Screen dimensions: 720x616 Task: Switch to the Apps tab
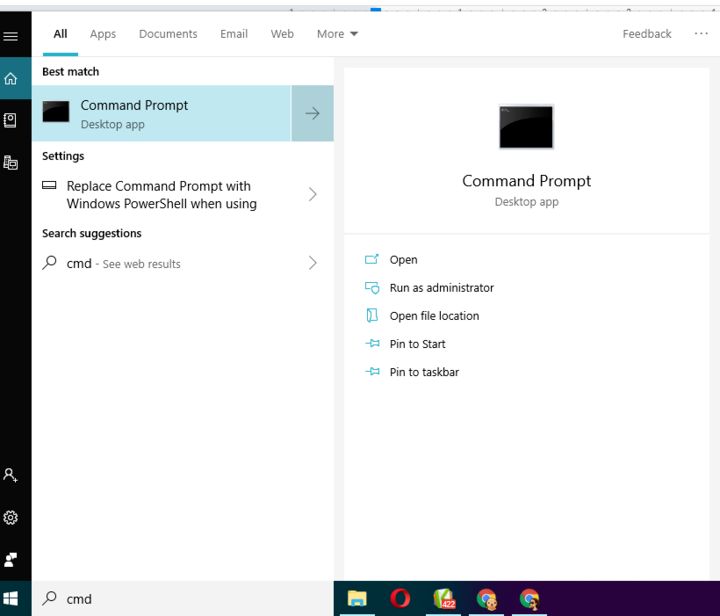pos(103,34)
